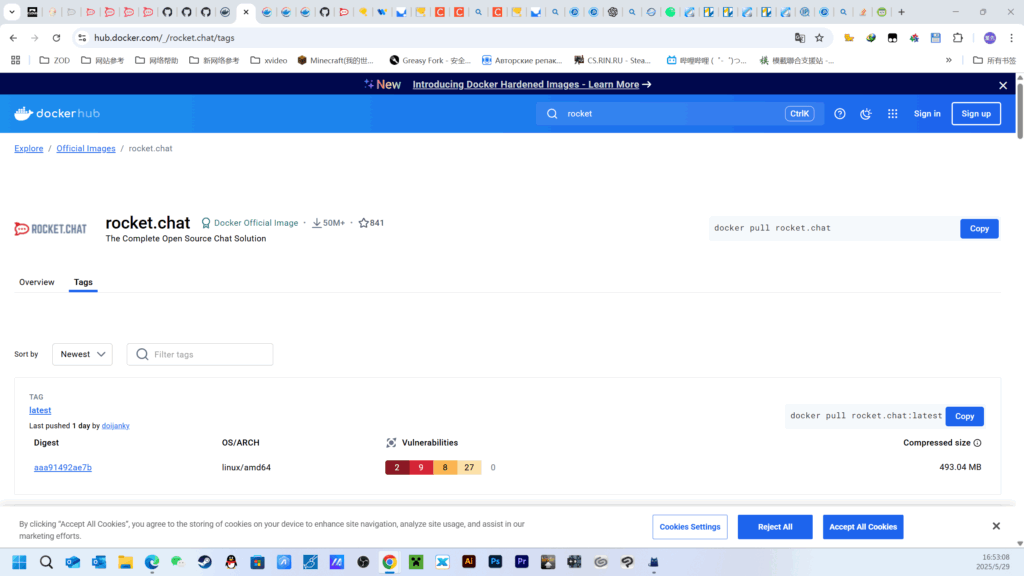Image resolution: width=1024 pixels, height=576 pixels.
Task: Copy the rocket.chat:latest pull command
Action: [x=965, y=416]
